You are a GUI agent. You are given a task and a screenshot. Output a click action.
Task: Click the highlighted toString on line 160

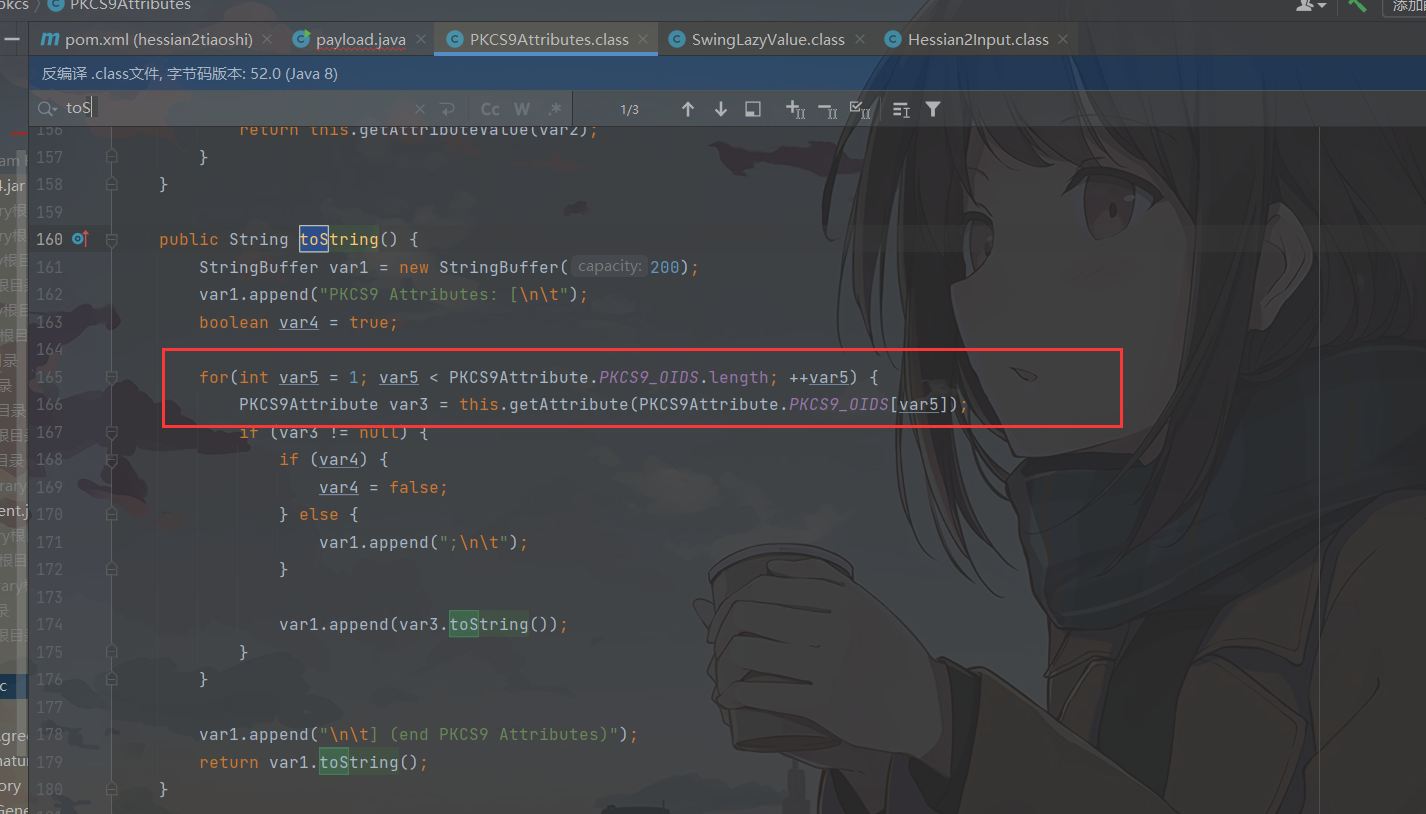click(339, 239)
